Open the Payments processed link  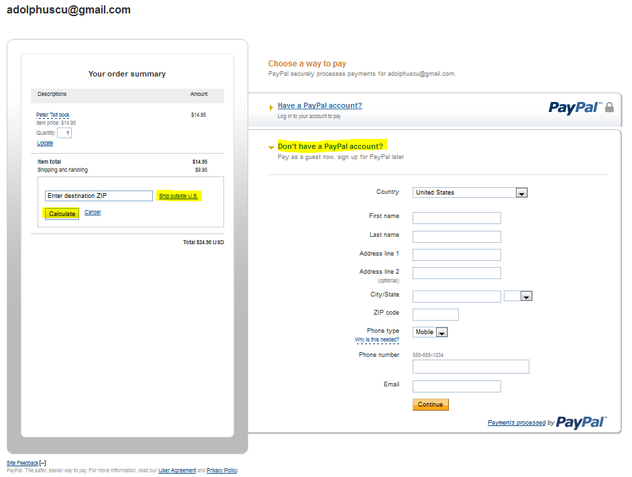click(x=516, y=423)
